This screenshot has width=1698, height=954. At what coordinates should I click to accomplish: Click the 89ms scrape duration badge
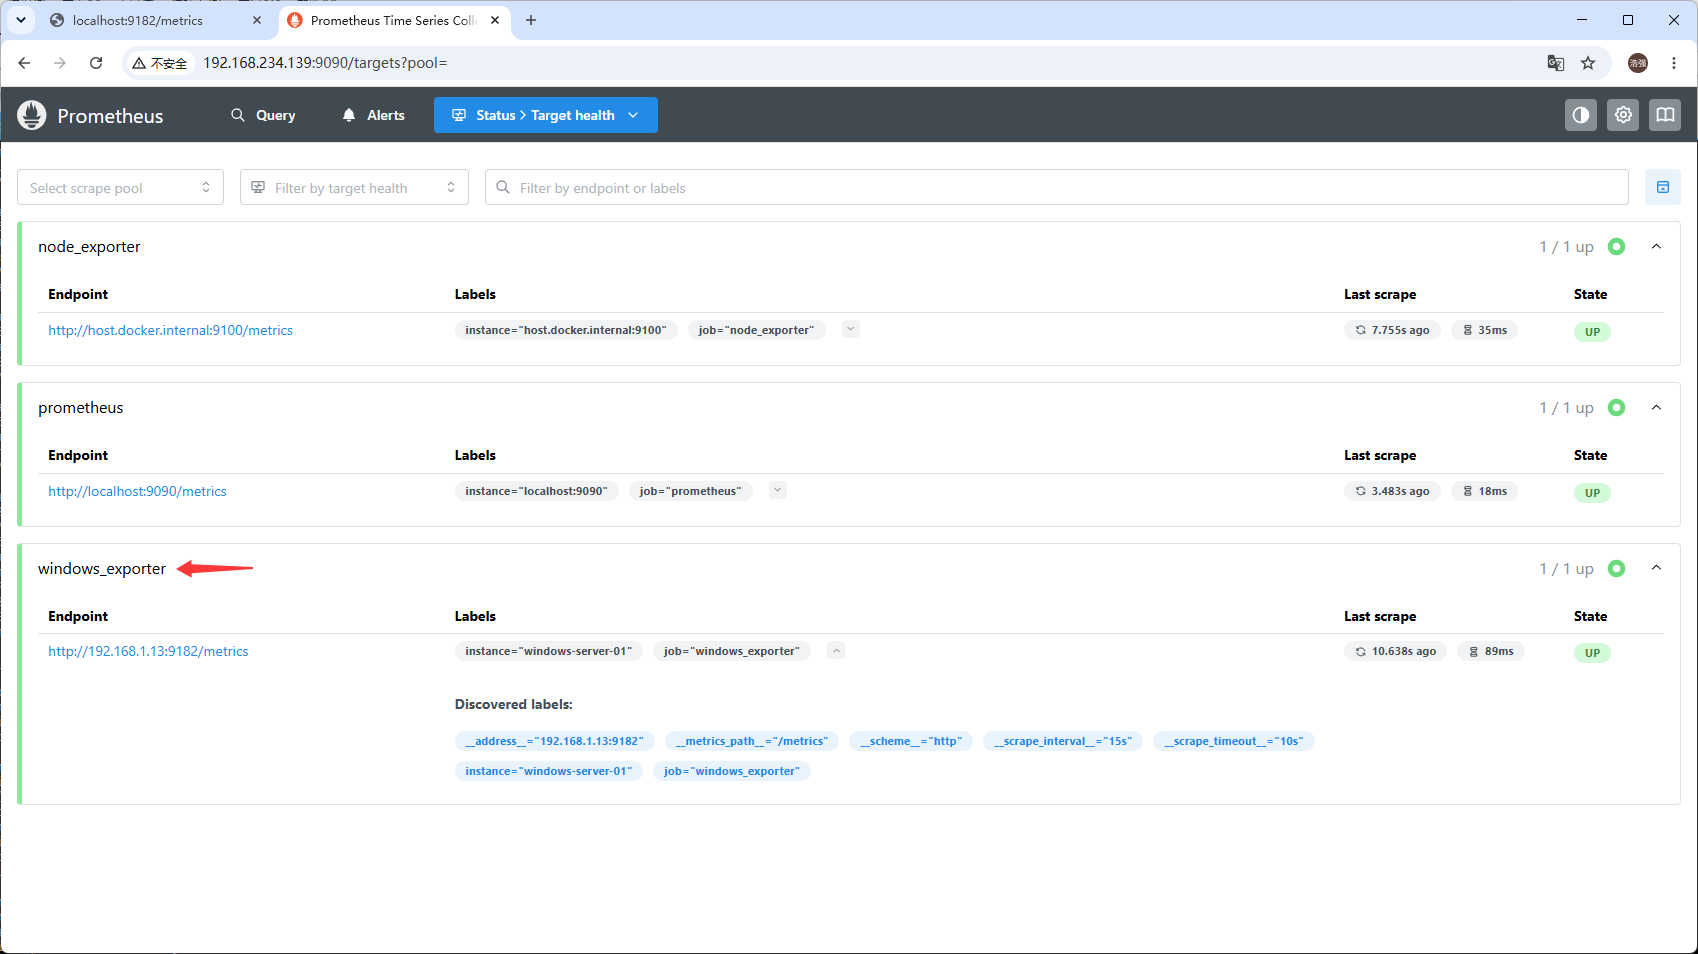click(x=1490, y=651)
